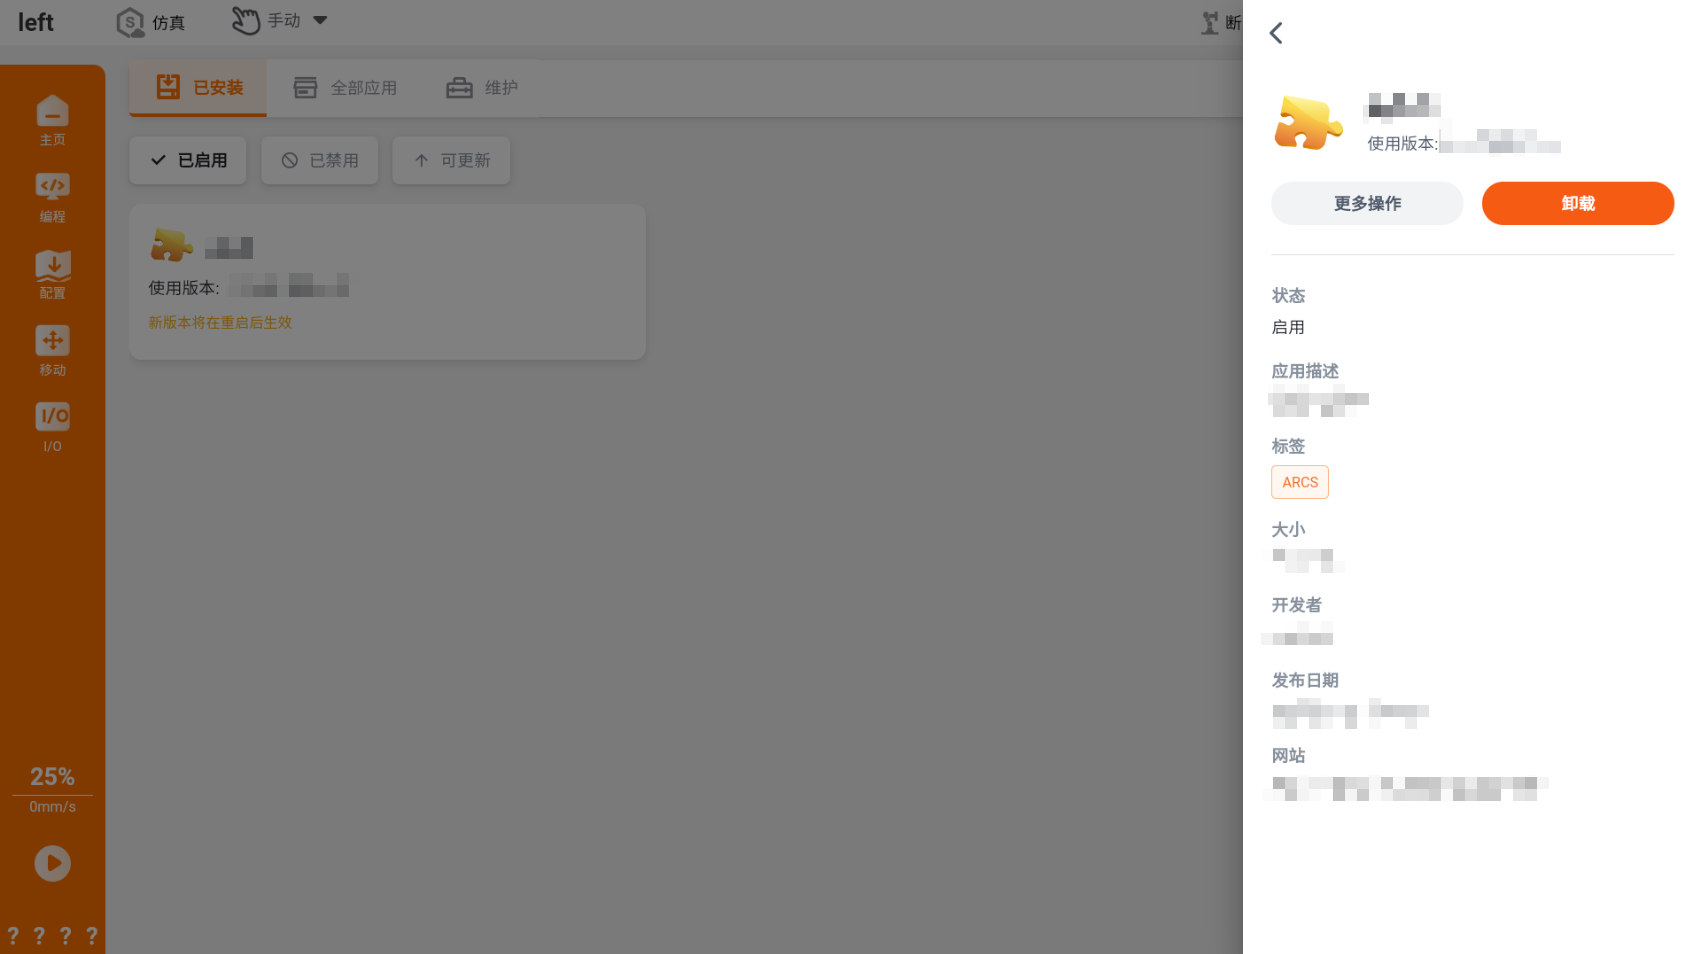Click the orange 卸载 uninstall button
Viewport: 1701px width, 954px height.
tap(1577, 203)
